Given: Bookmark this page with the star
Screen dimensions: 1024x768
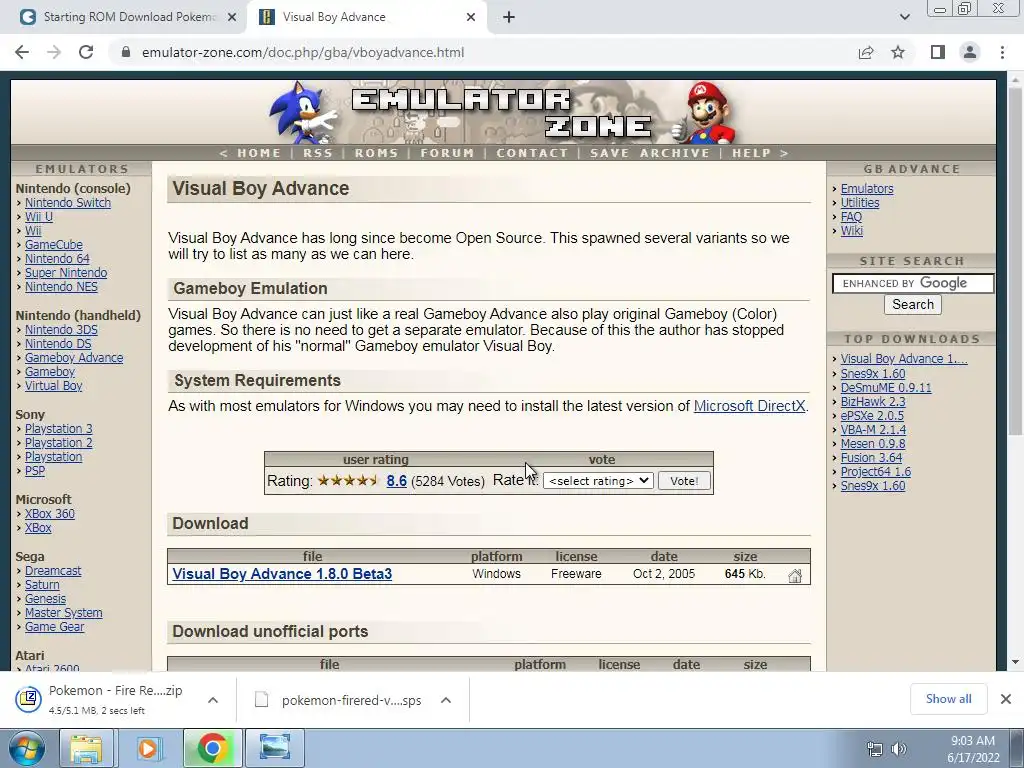Looking at the screenshot, I should tap(898, 52).
